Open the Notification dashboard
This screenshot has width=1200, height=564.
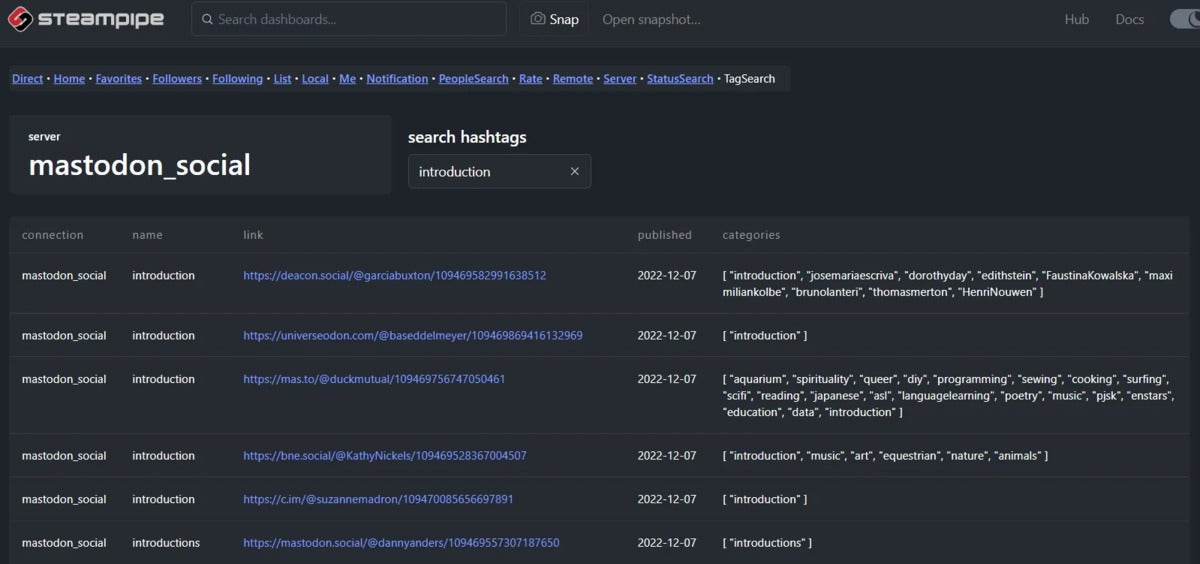[x=397, y=79]
